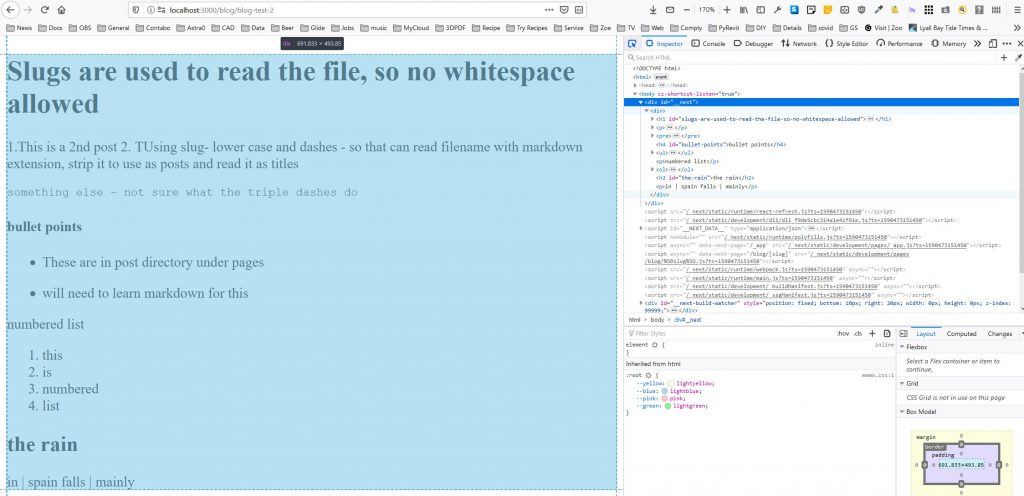Reload the page with the refresh icon
Viewport: 1024px width, 496px height.
coord(43,9)
